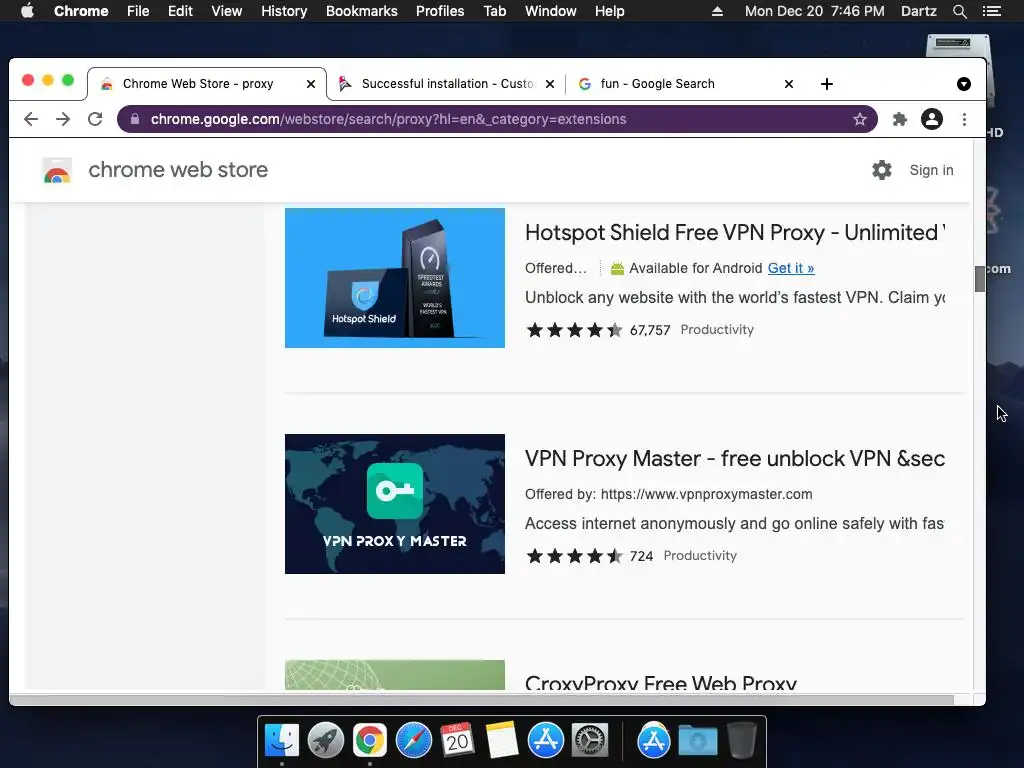Close the fun - Google Search tab
The image size is (1024, 768).
(x=789, y=84)
